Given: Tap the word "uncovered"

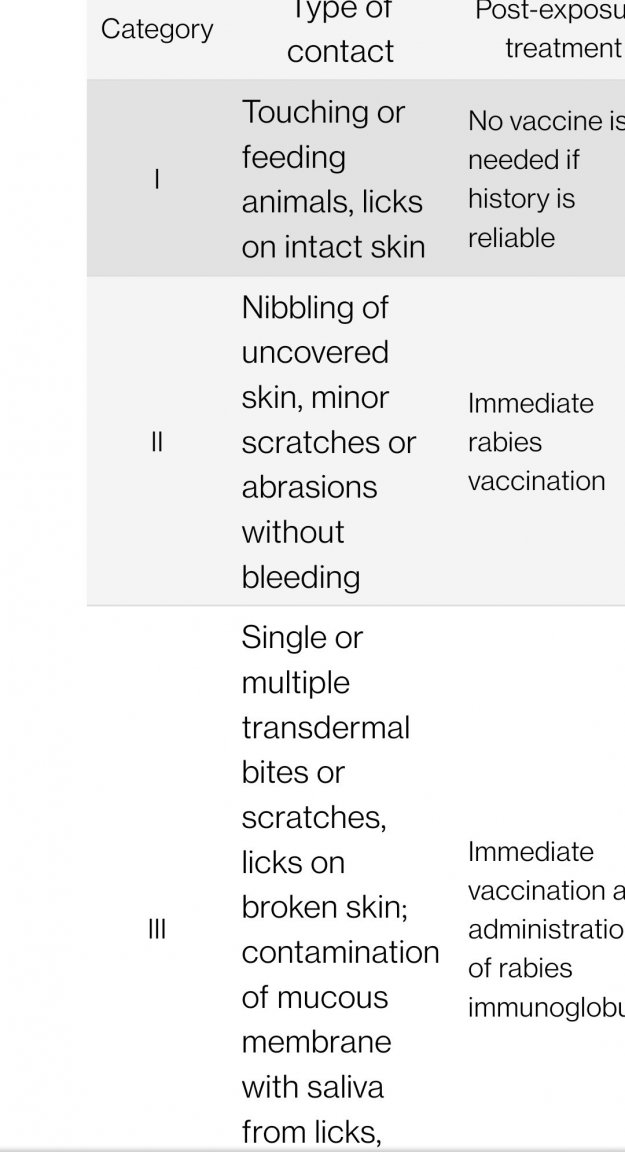Looking at the screenshot, I should tap(315, 352).
